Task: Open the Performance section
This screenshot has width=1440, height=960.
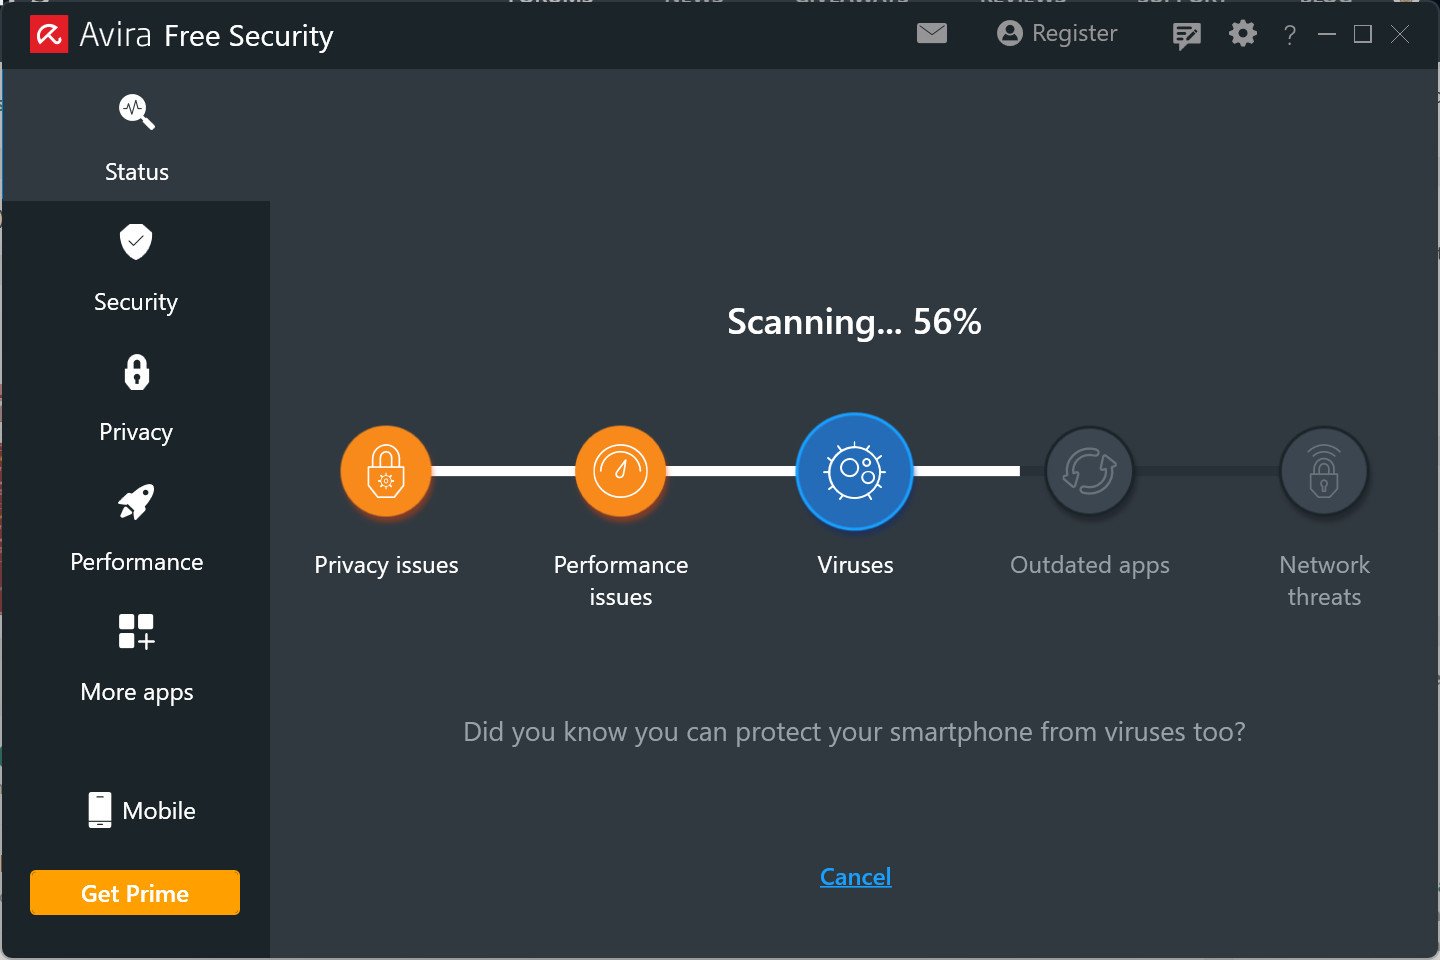Action: [x=136, y=527]
